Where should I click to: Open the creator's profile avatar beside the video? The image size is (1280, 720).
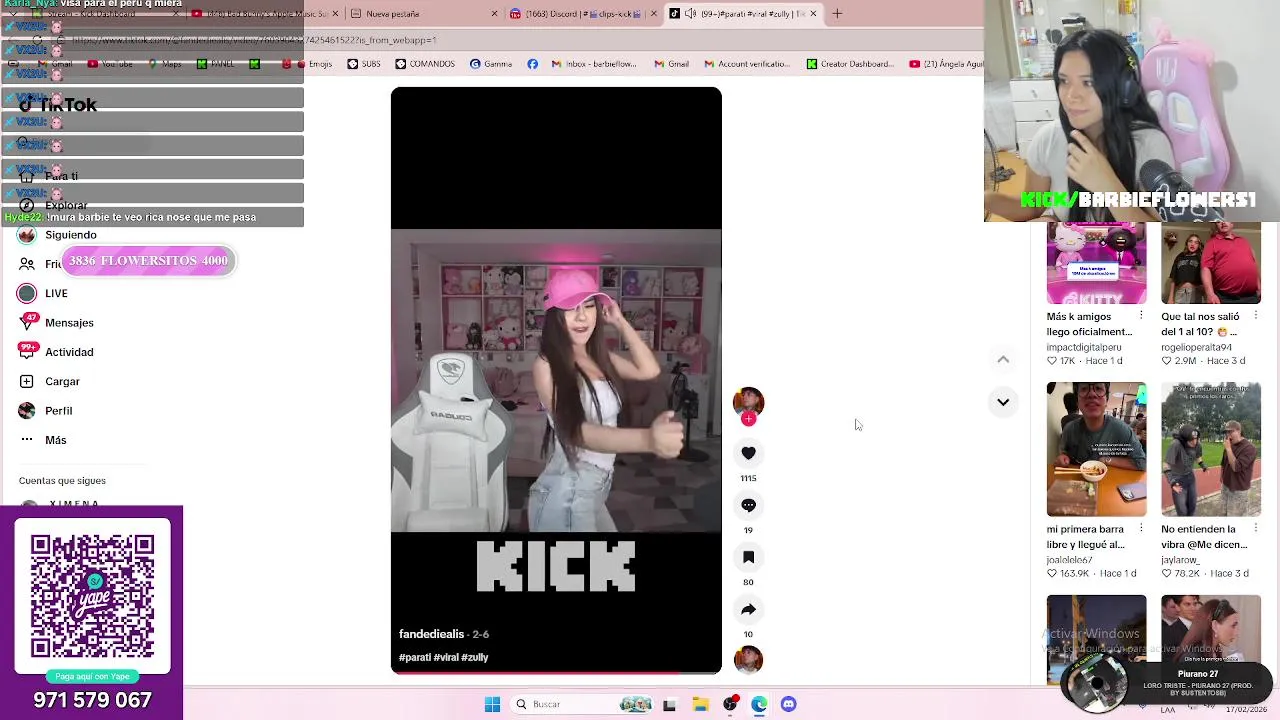[x=748, y=401]
